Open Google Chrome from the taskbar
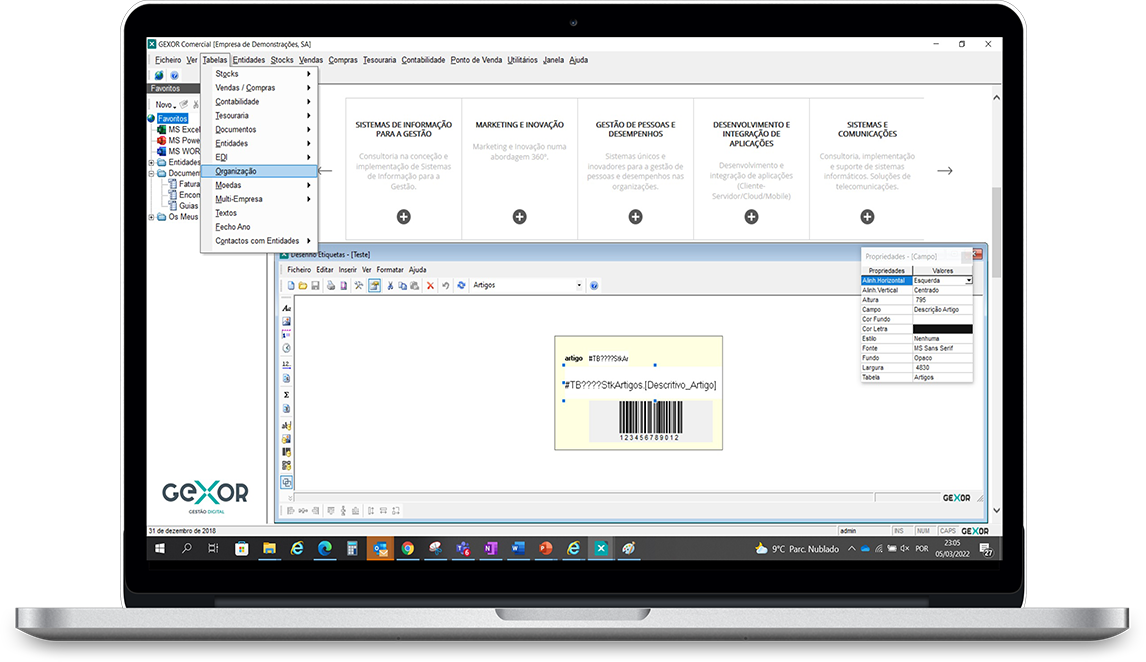This screenshot has height=662, width=1146. click(x=408, y=548)
